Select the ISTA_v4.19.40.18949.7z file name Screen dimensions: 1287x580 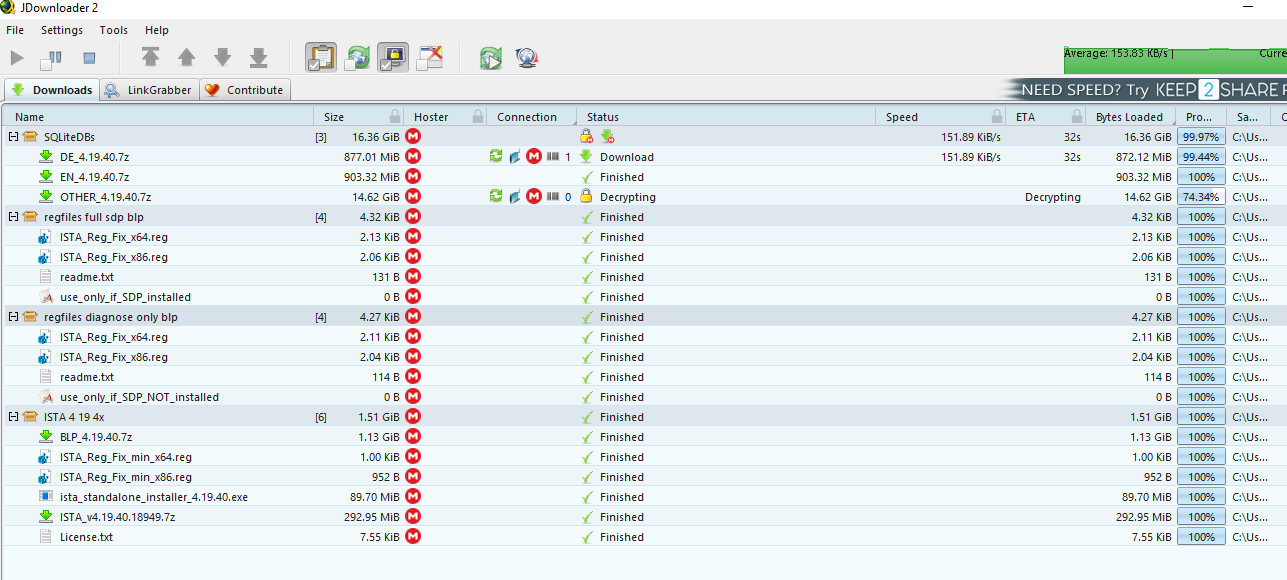click(117, 517)
